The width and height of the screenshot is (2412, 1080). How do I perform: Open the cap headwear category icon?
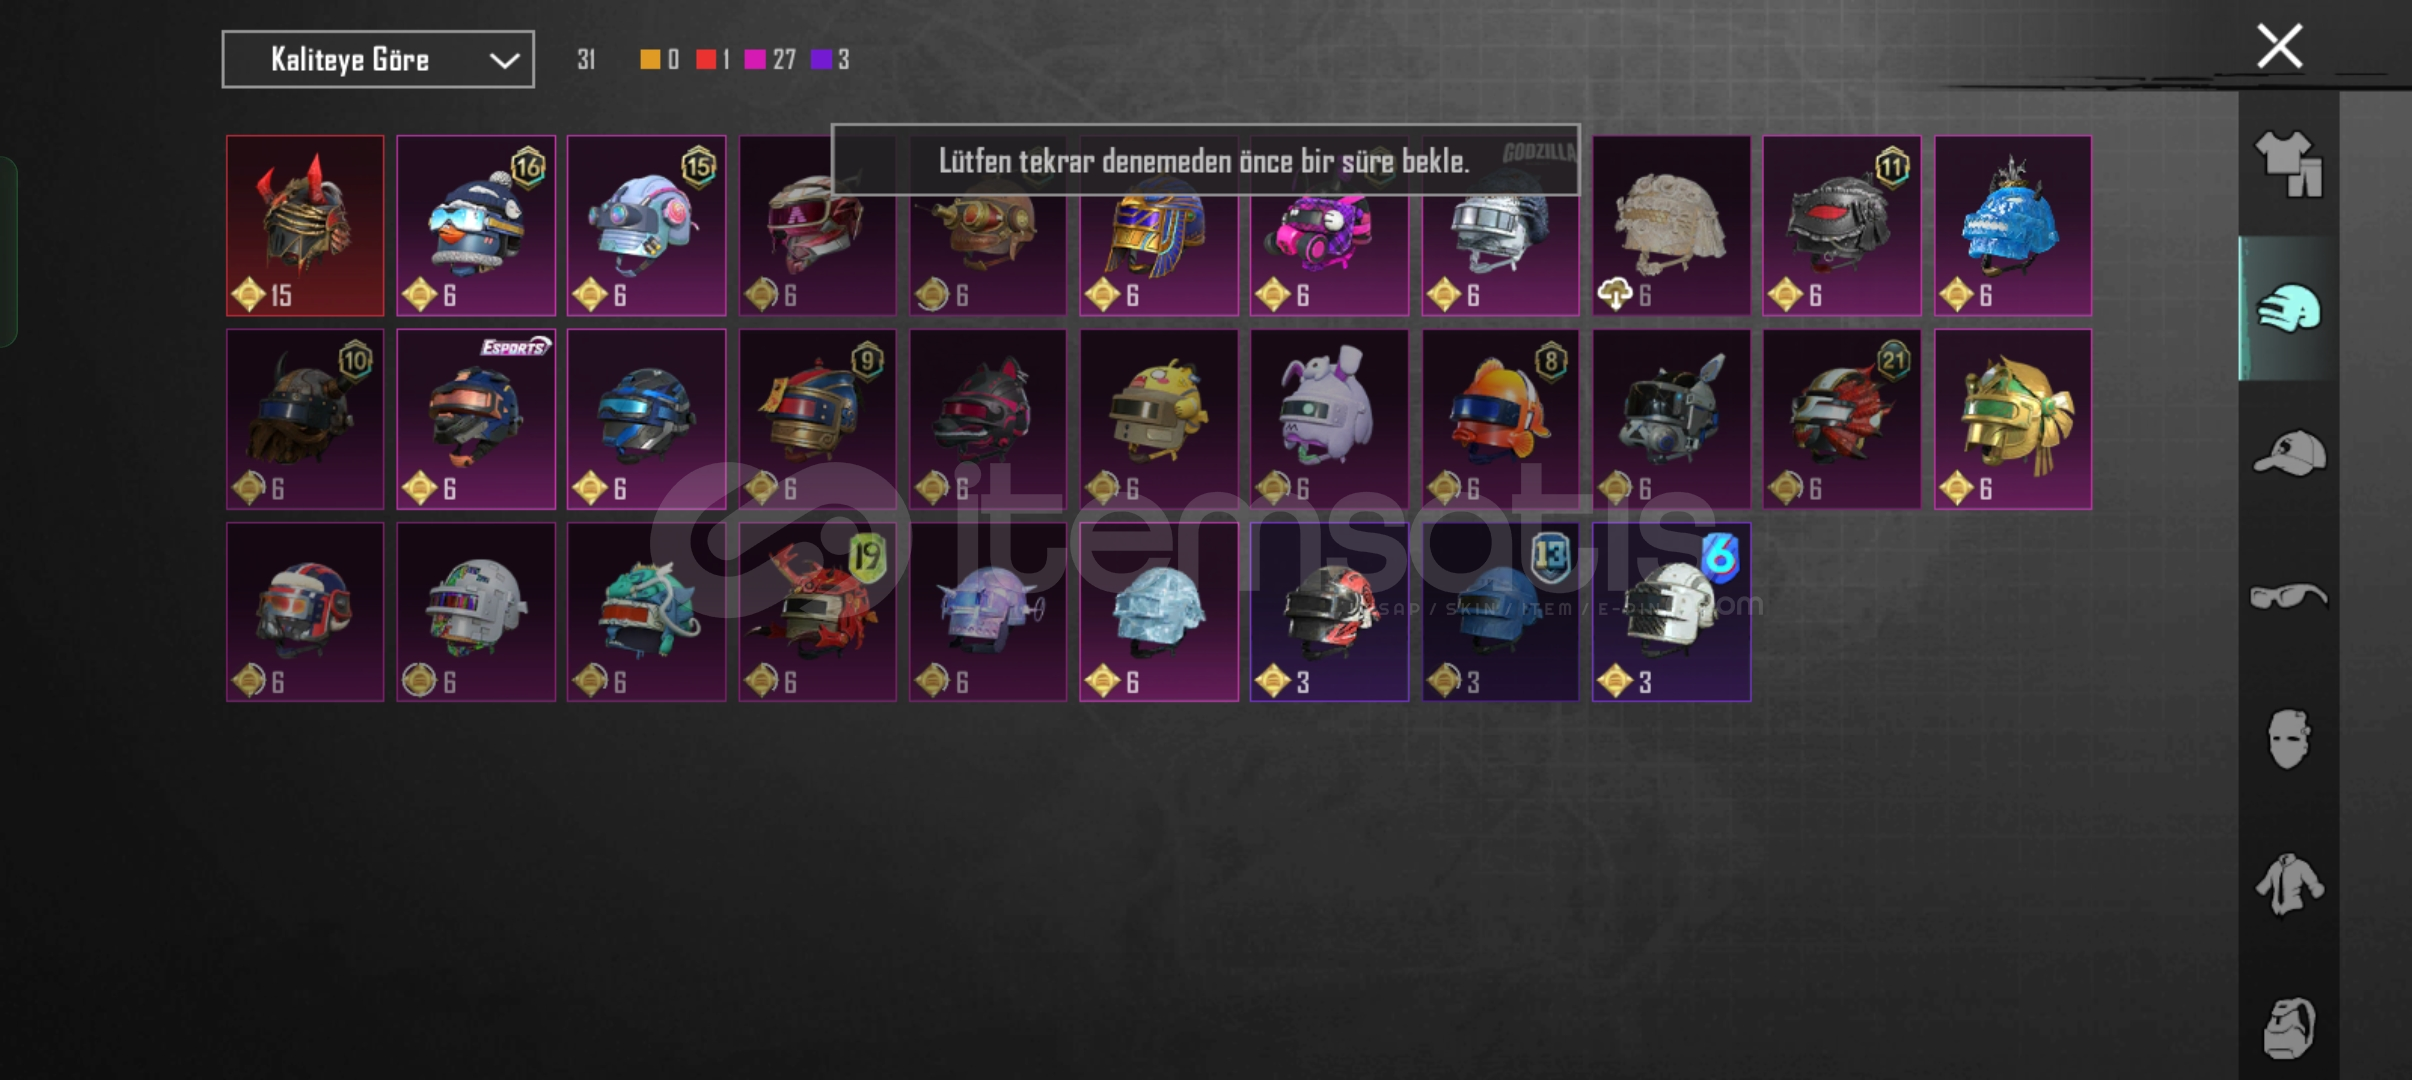tap(2288, 453)
